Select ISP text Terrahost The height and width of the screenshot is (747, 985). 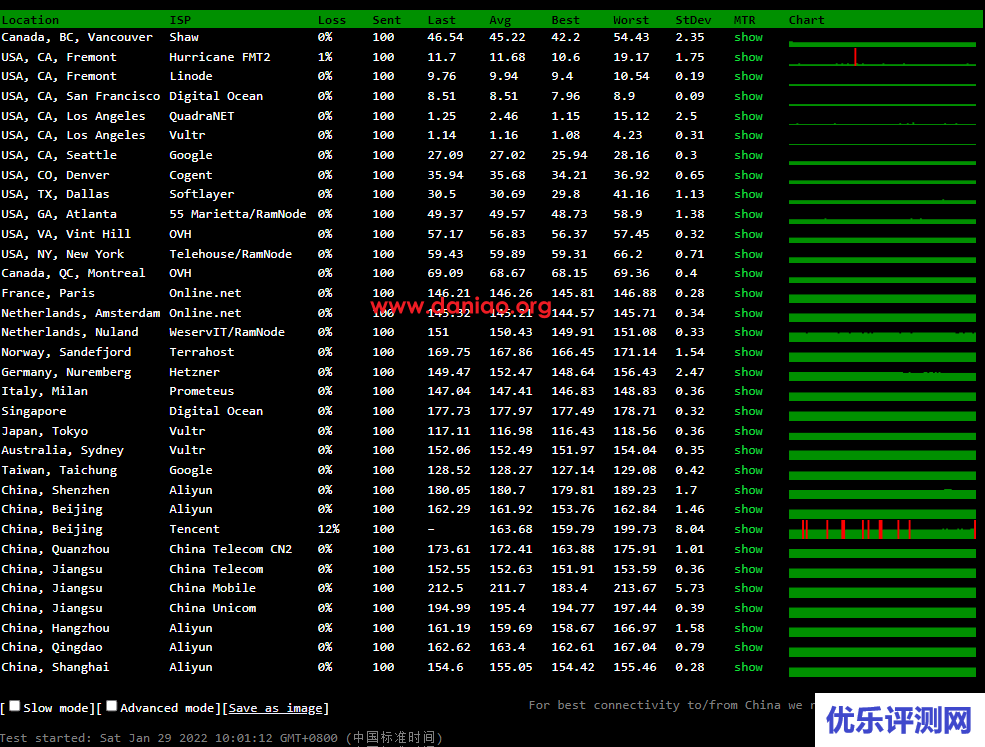(202, 352)
